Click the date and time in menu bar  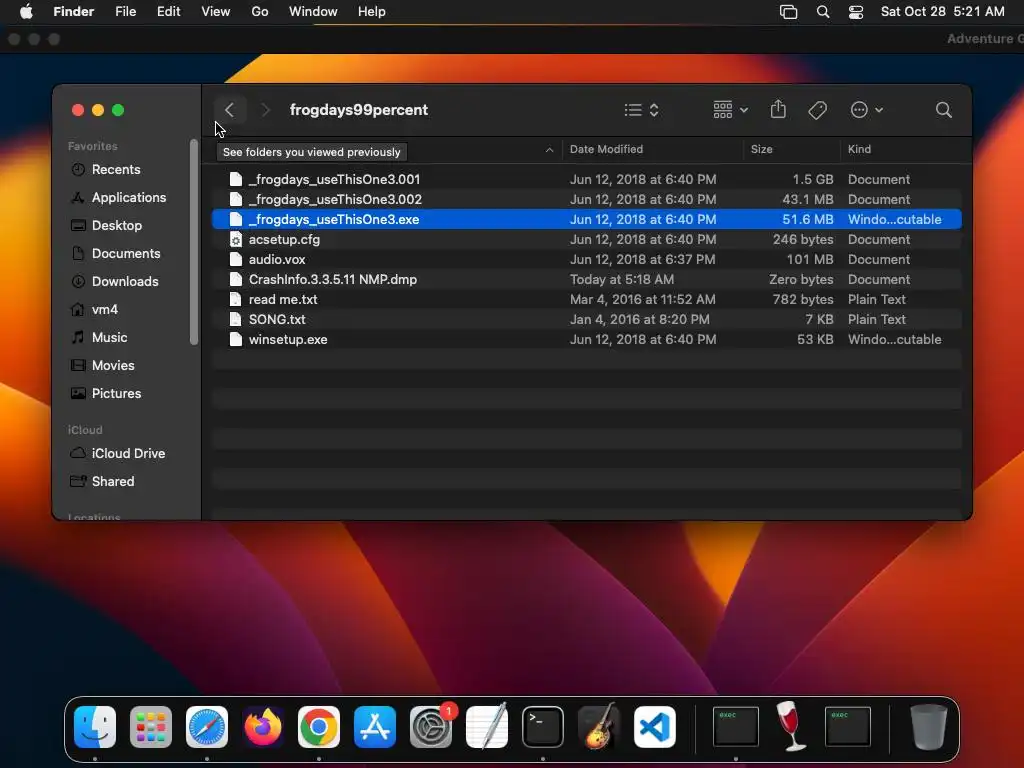(942, 12)
